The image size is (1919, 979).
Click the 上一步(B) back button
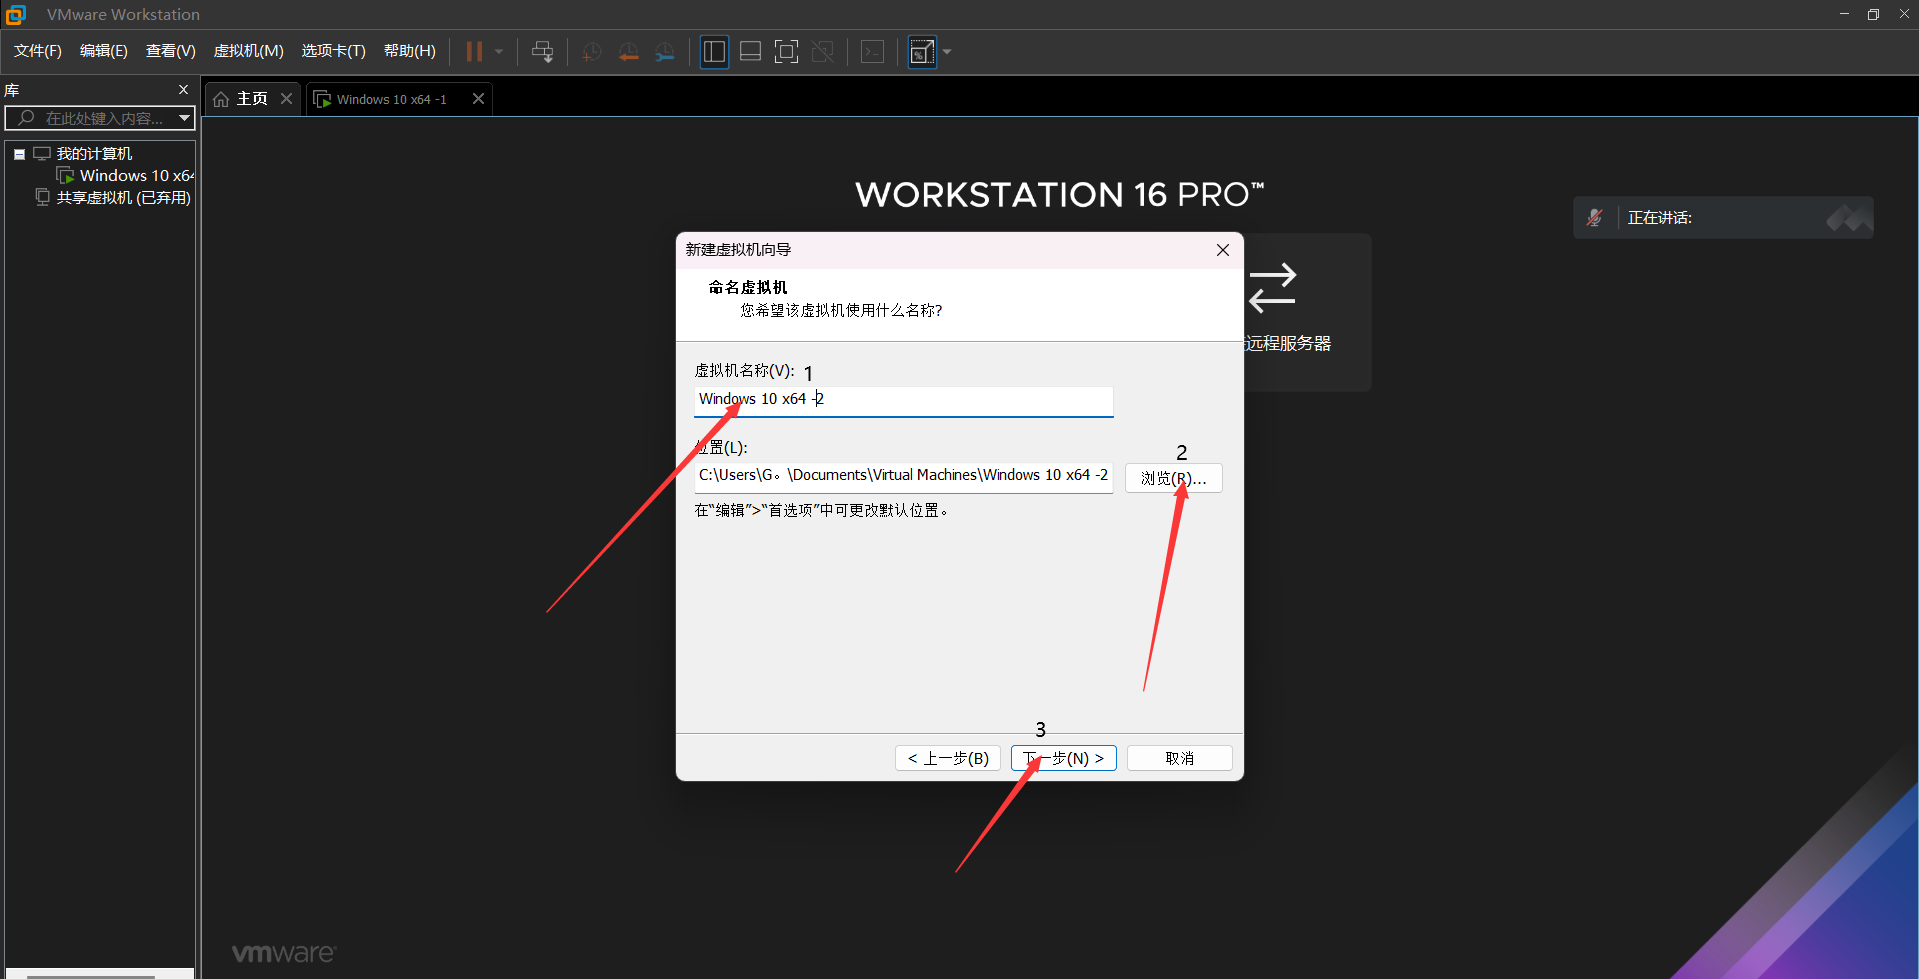[948, 758]
